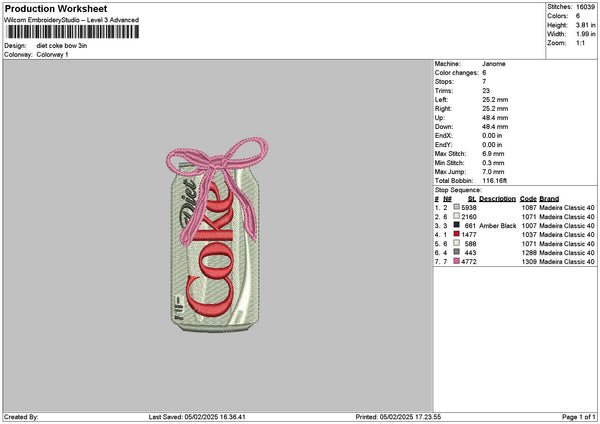Click the colorway value 'Colorway 1'
The image size is (600, 424).
[52, 55]
